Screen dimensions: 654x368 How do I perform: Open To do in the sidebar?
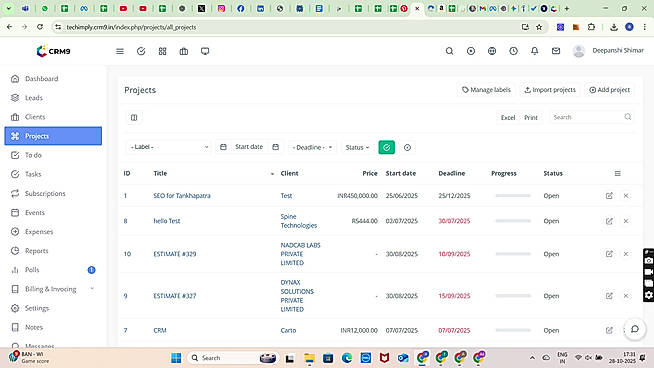[53, 155]
